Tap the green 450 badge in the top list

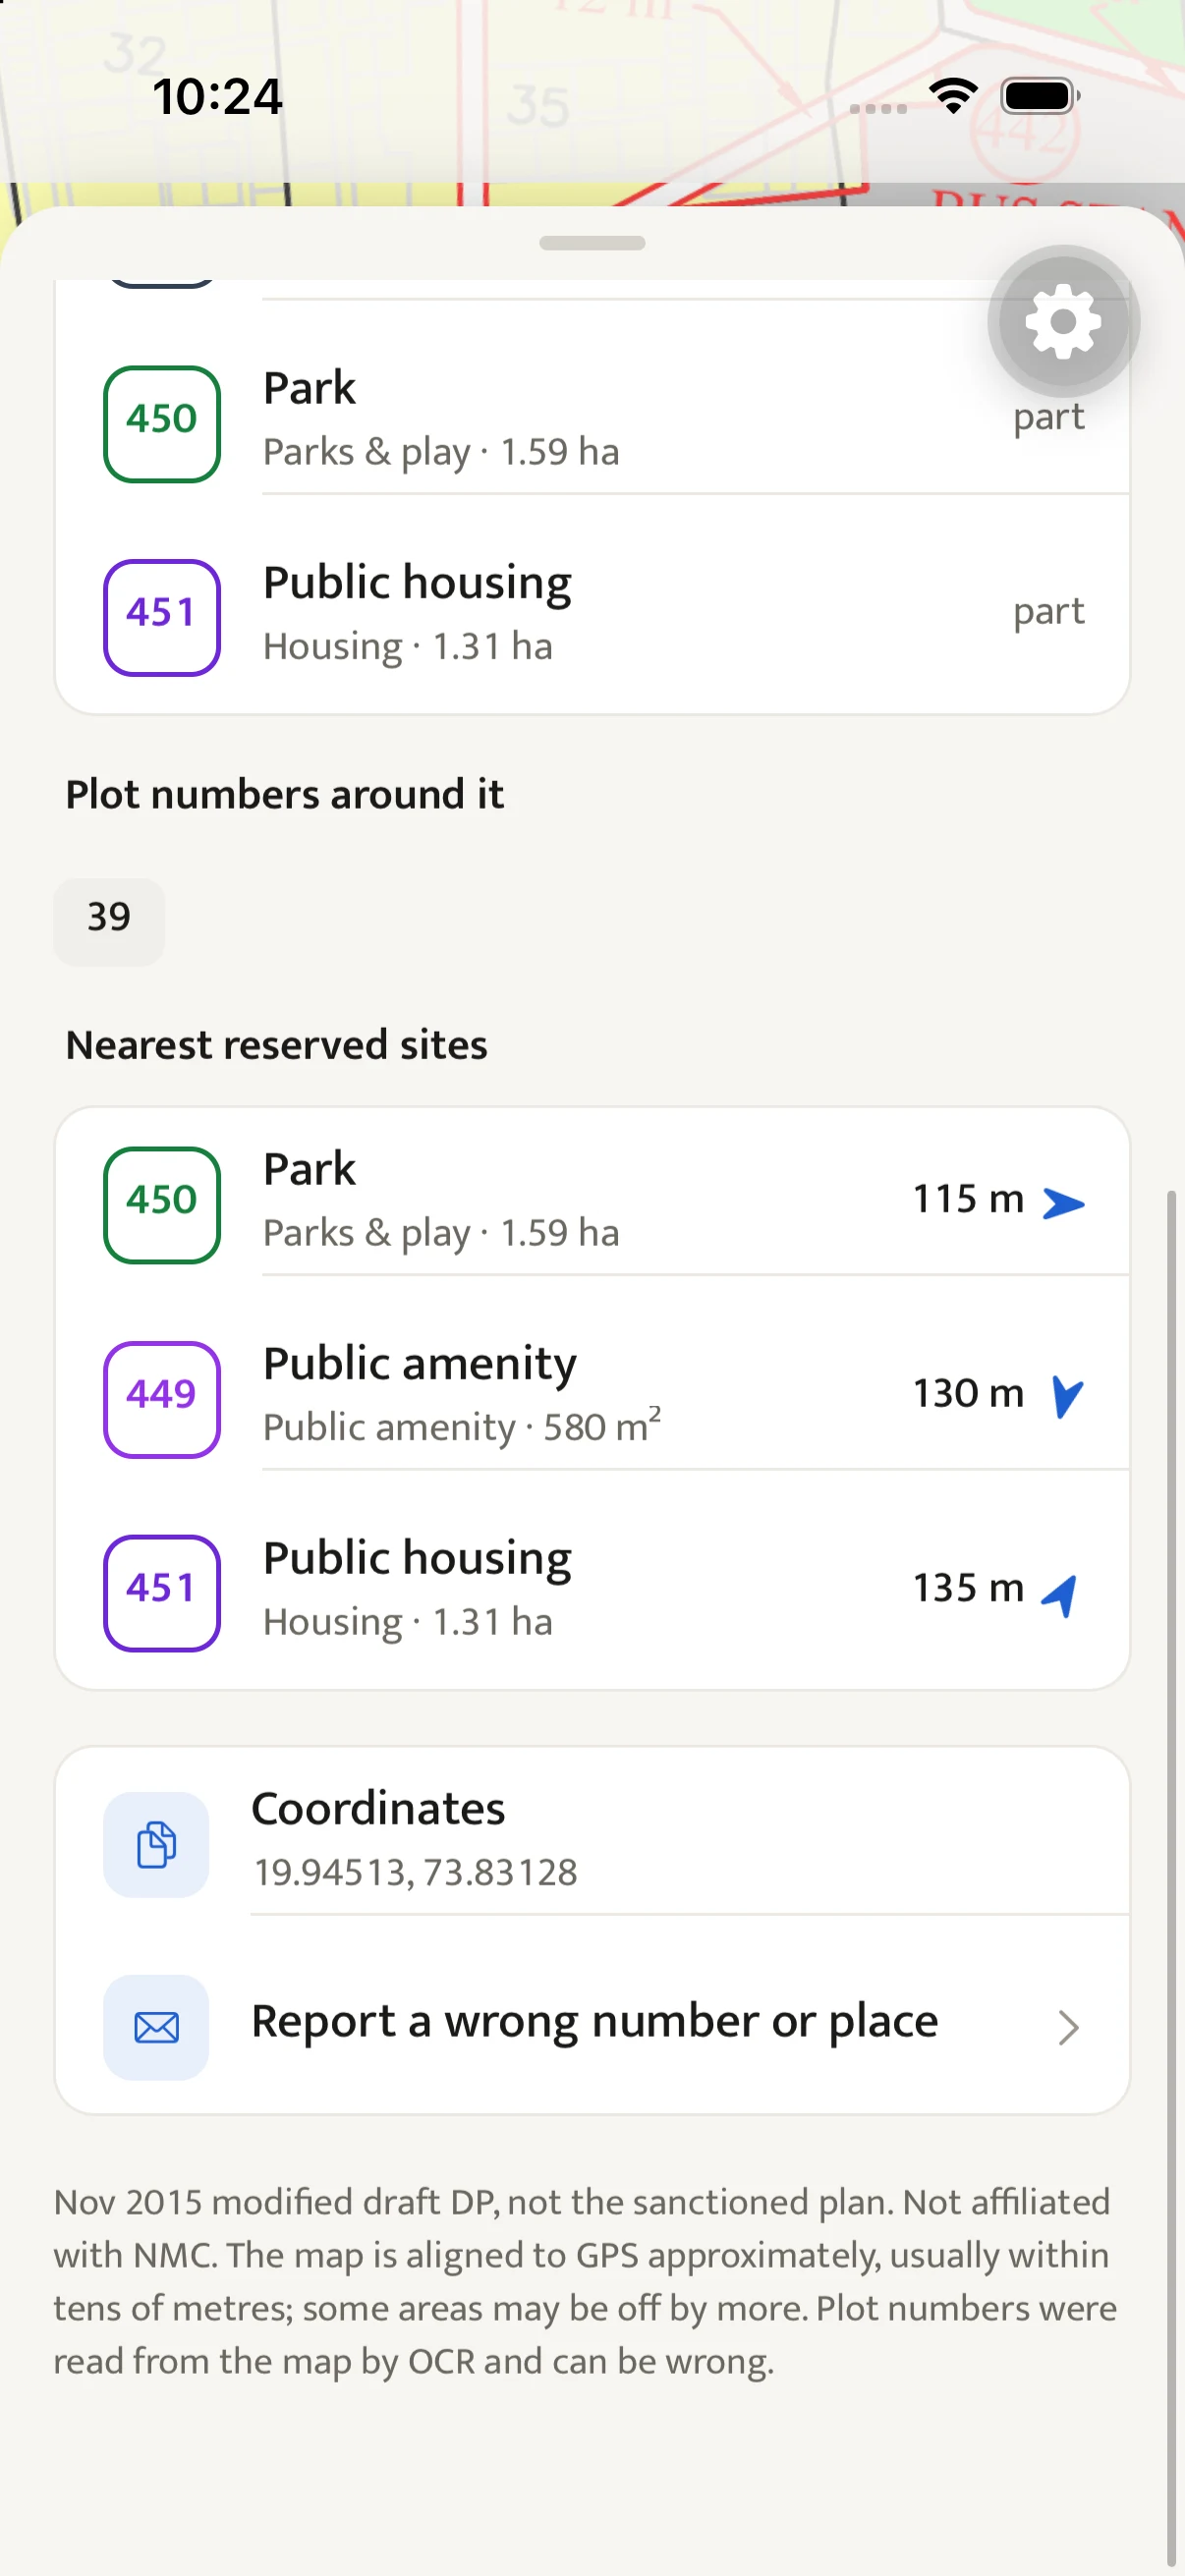click(162, 424)
